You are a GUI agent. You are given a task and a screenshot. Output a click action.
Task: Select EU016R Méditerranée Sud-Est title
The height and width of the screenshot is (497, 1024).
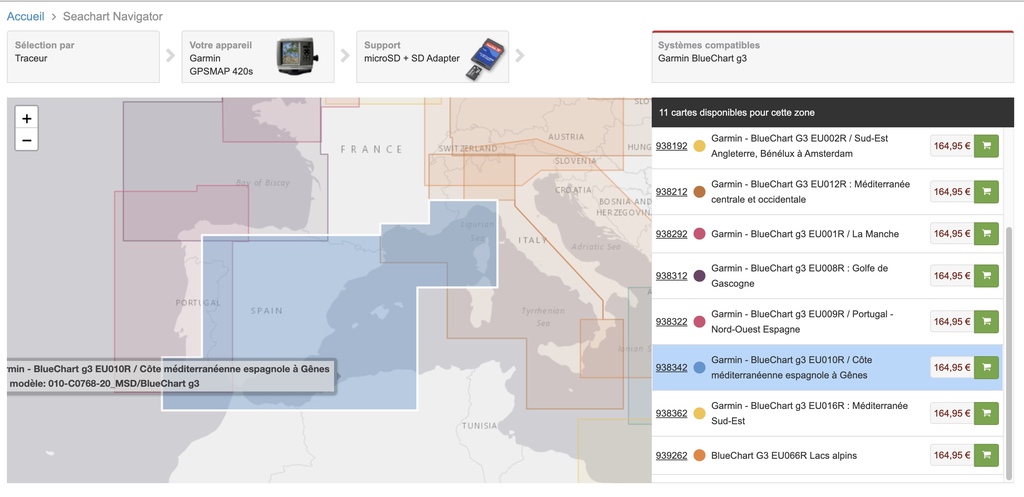pyautogui.click(x=809, y=413)
